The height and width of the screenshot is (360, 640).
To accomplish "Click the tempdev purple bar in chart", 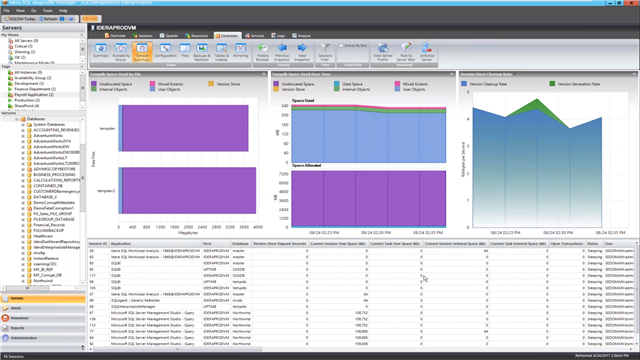I will pos(185,128).
